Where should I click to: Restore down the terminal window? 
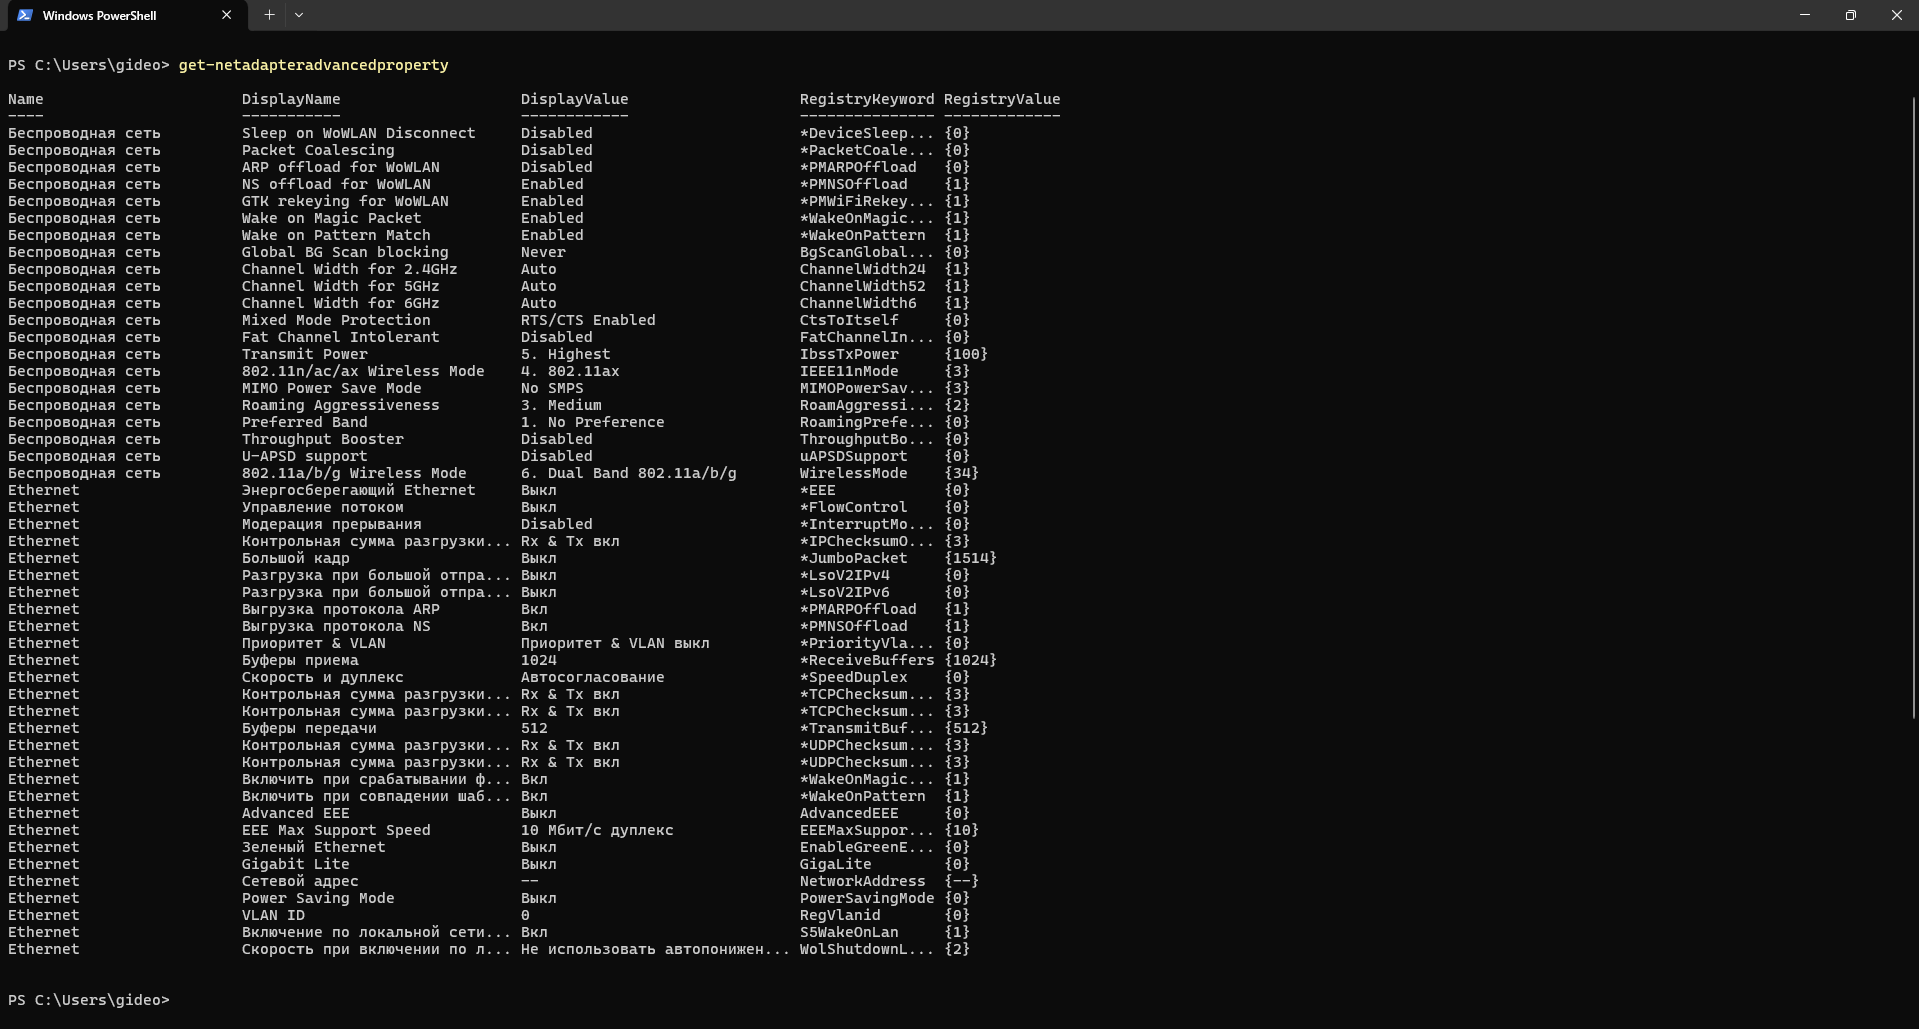(x=1850, y=15)
